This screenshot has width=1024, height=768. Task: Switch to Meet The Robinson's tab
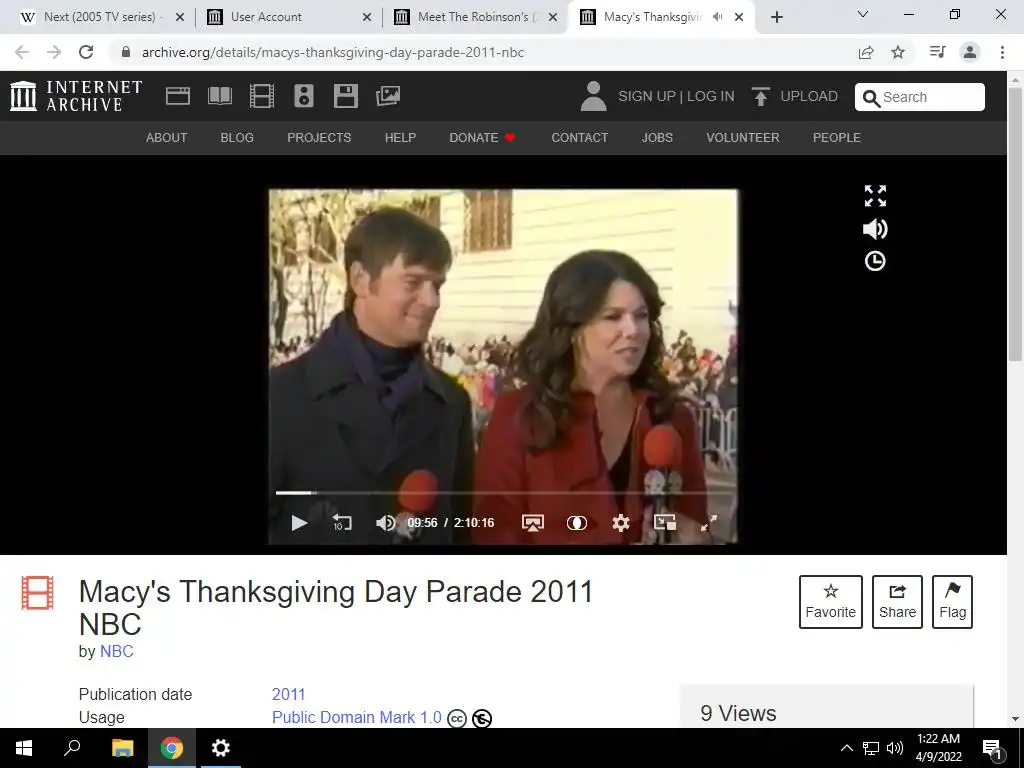pyautogui.click(x=475, y=17)
